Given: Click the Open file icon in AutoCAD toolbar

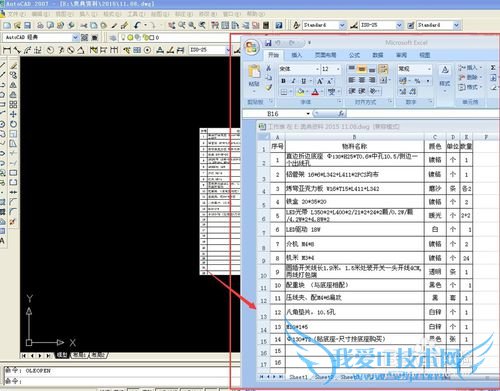Looking at the screenshot, I should pyautogui.click(x=17, y=25).
